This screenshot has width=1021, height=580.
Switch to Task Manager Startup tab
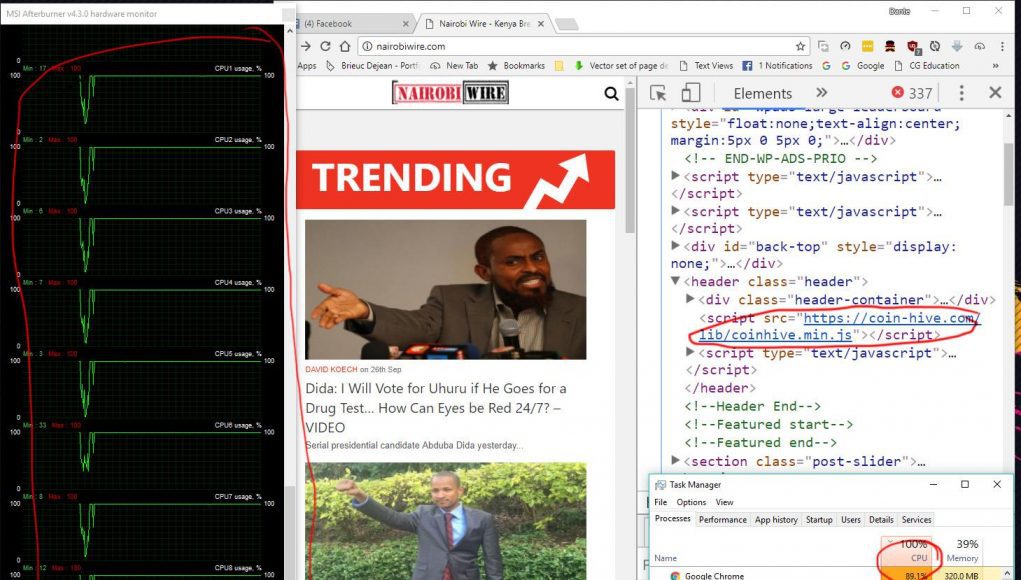pos(818,519)
